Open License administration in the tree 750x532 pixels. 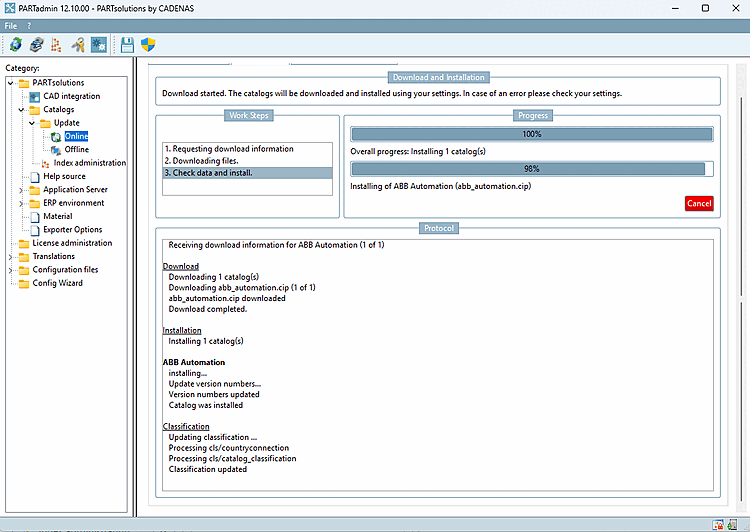(x=72, y=243)
